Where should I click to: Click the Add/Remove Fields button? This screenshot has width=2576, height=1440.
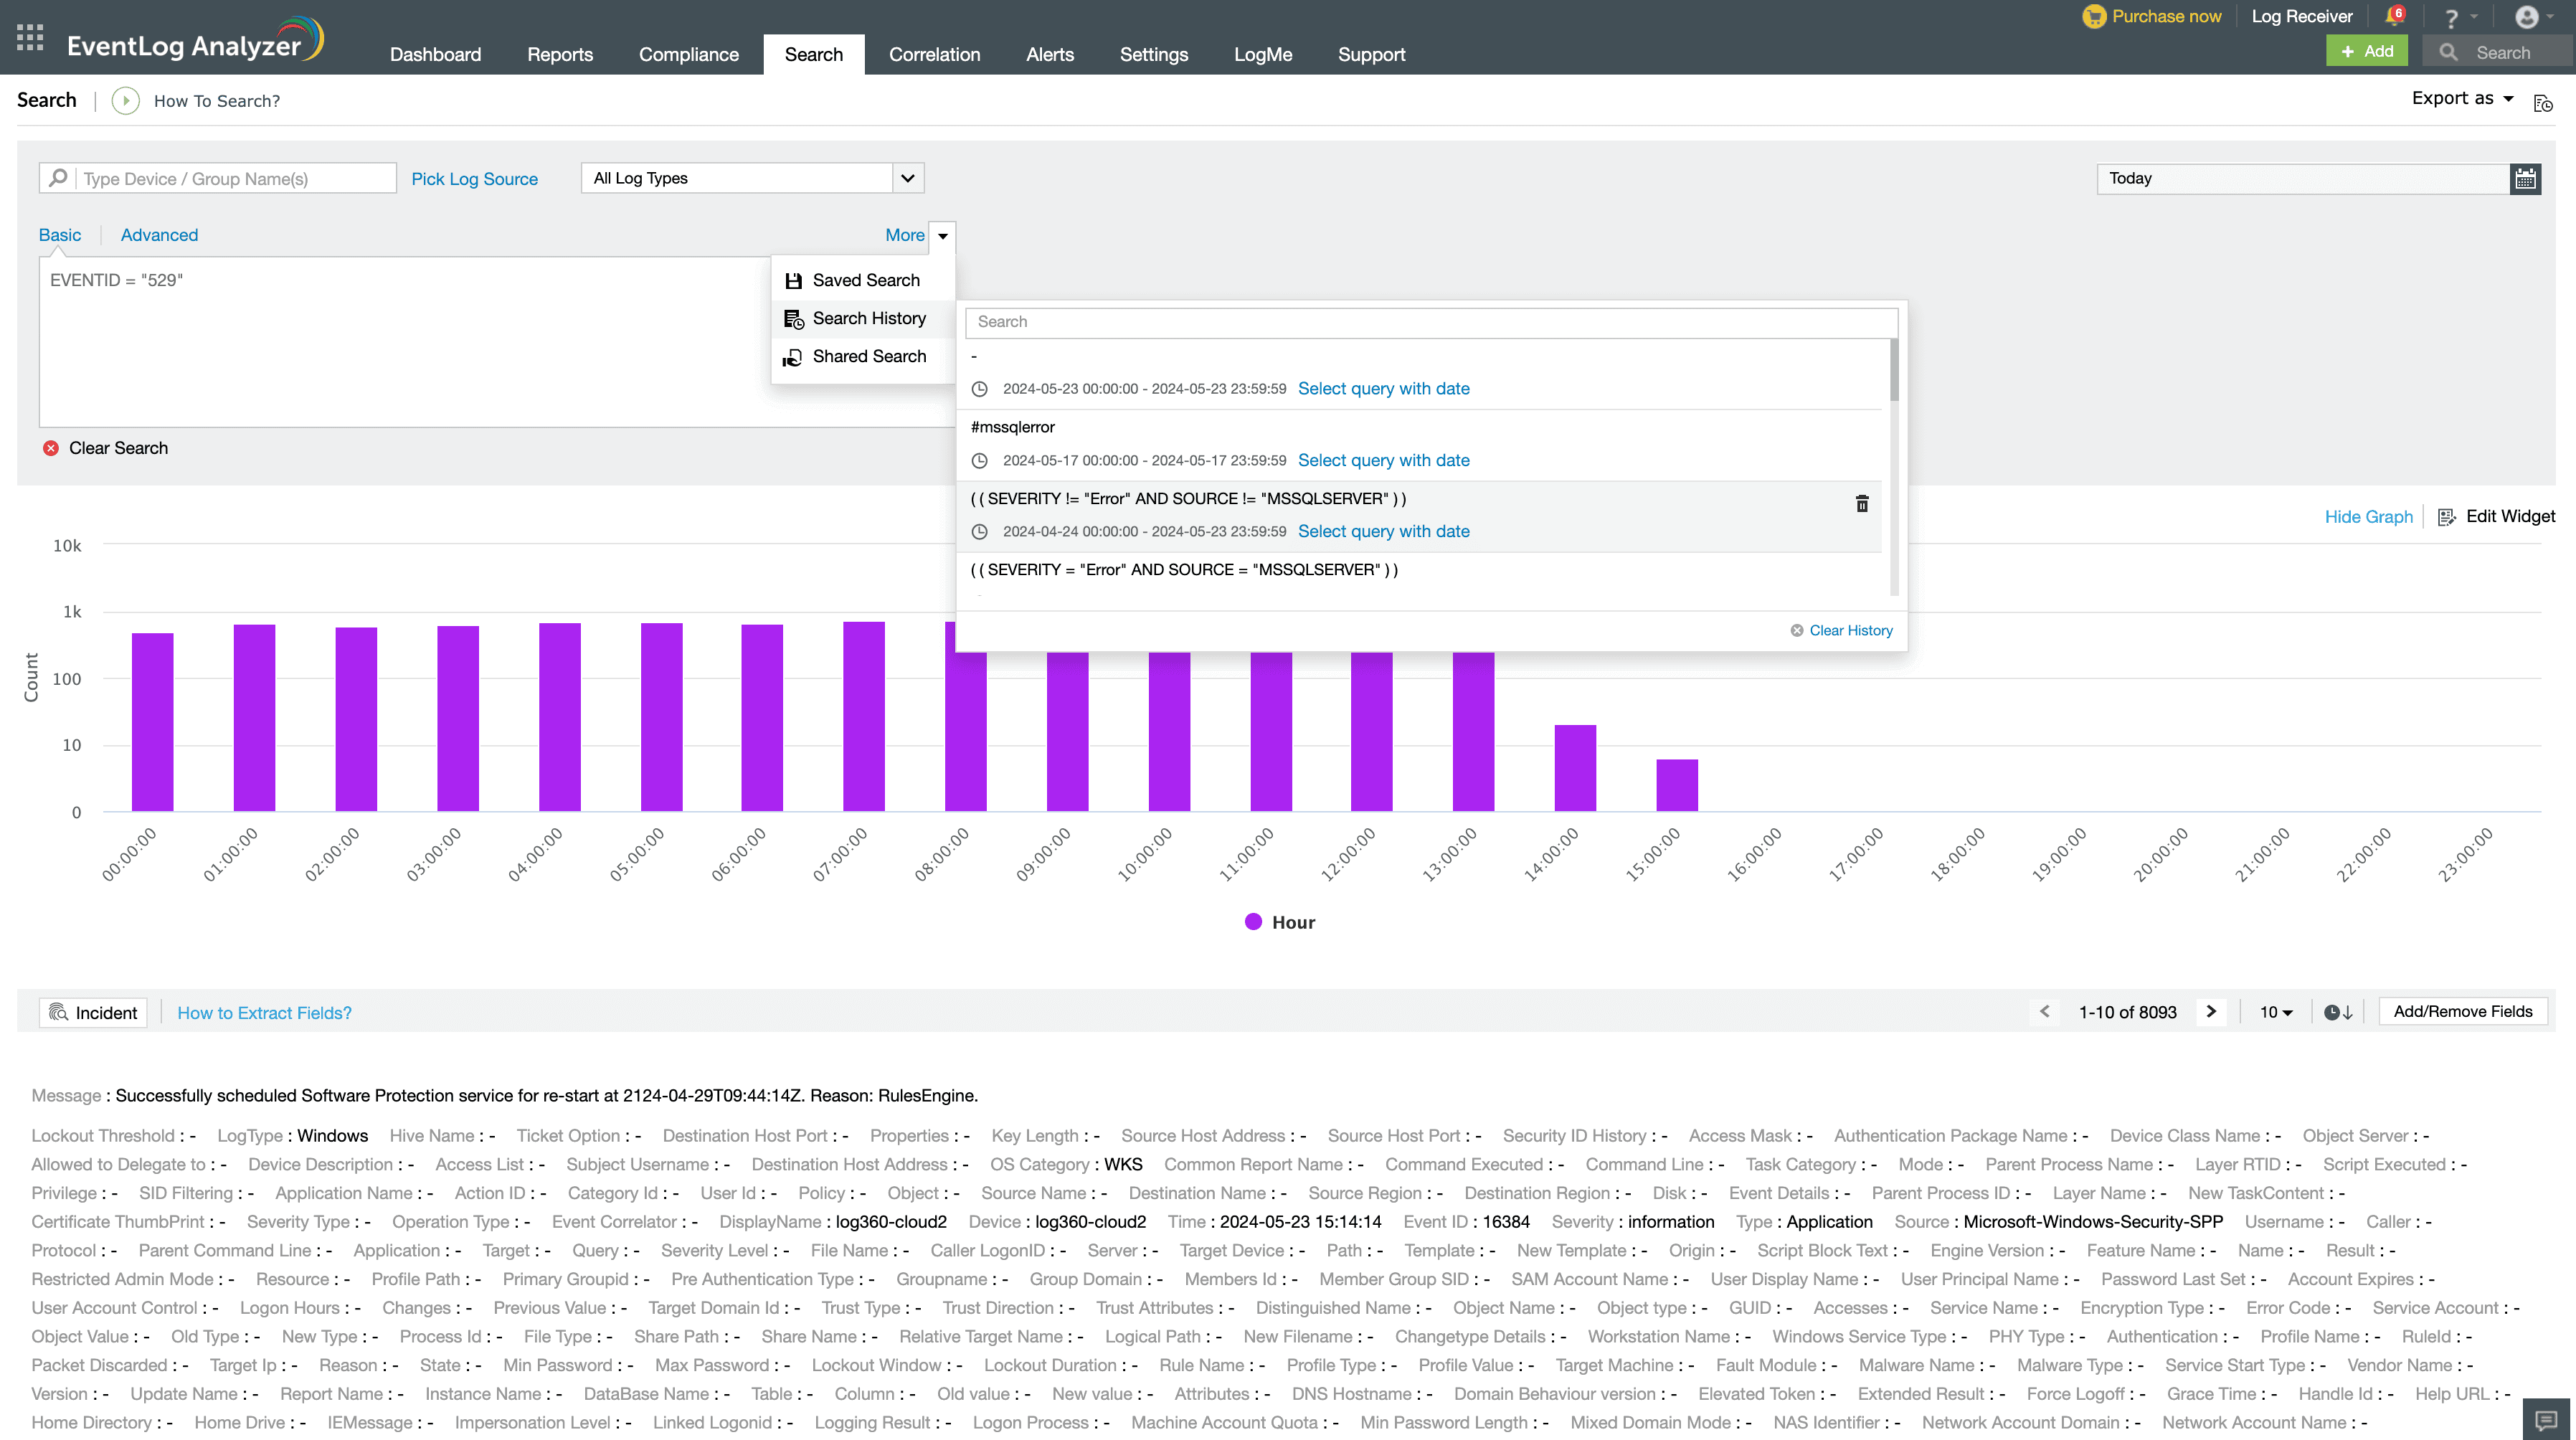tap(2462, 1011)
